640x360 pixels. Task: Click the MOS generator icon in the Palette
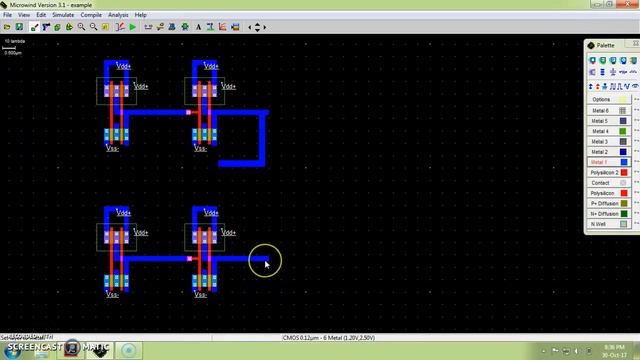point(592,72)
